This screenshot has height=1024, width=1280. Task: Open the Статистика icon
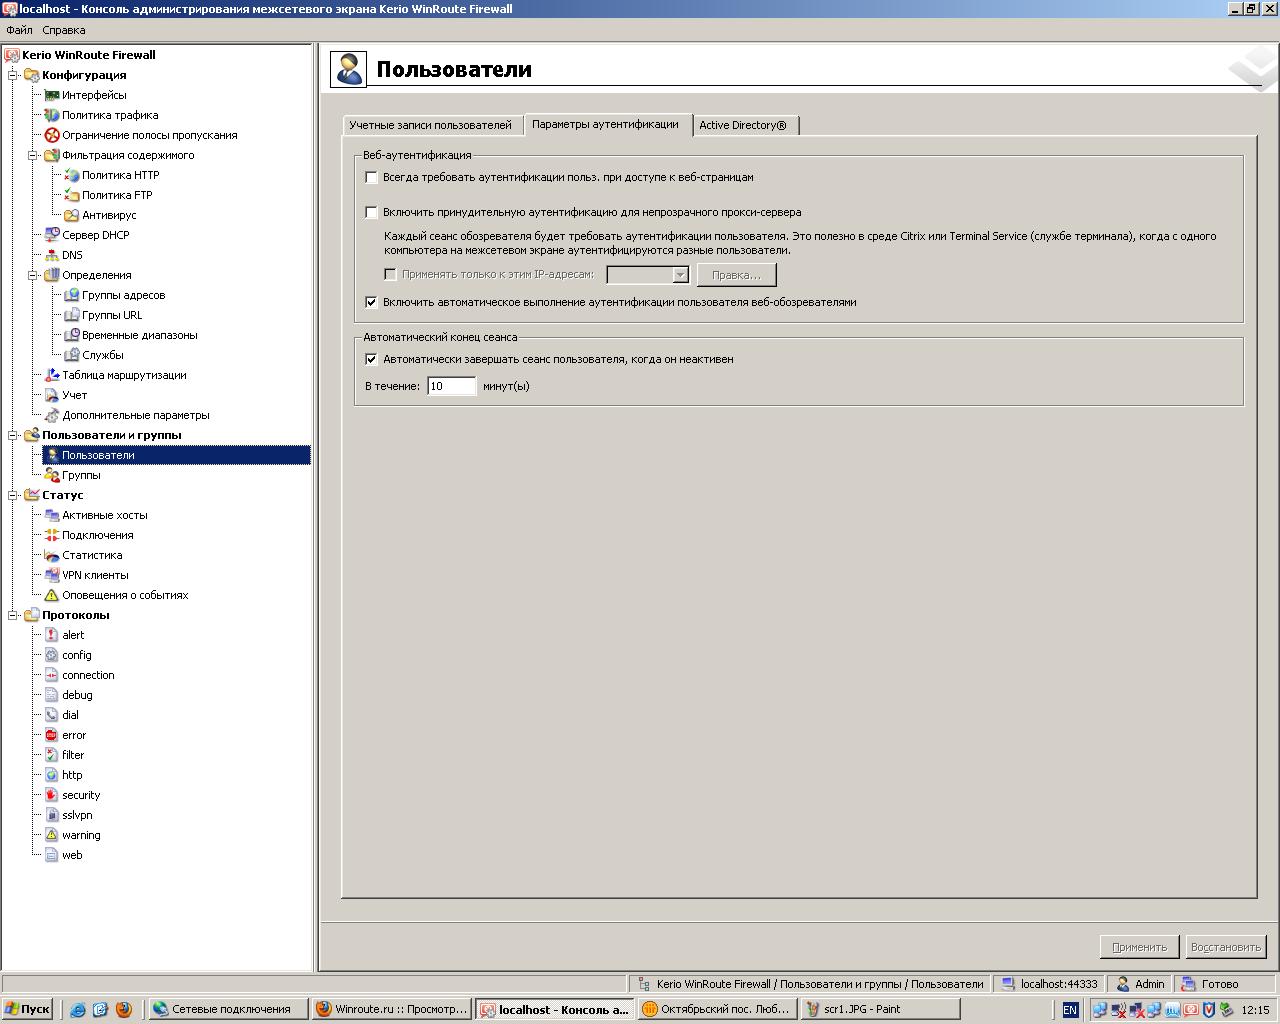(52, 555)
